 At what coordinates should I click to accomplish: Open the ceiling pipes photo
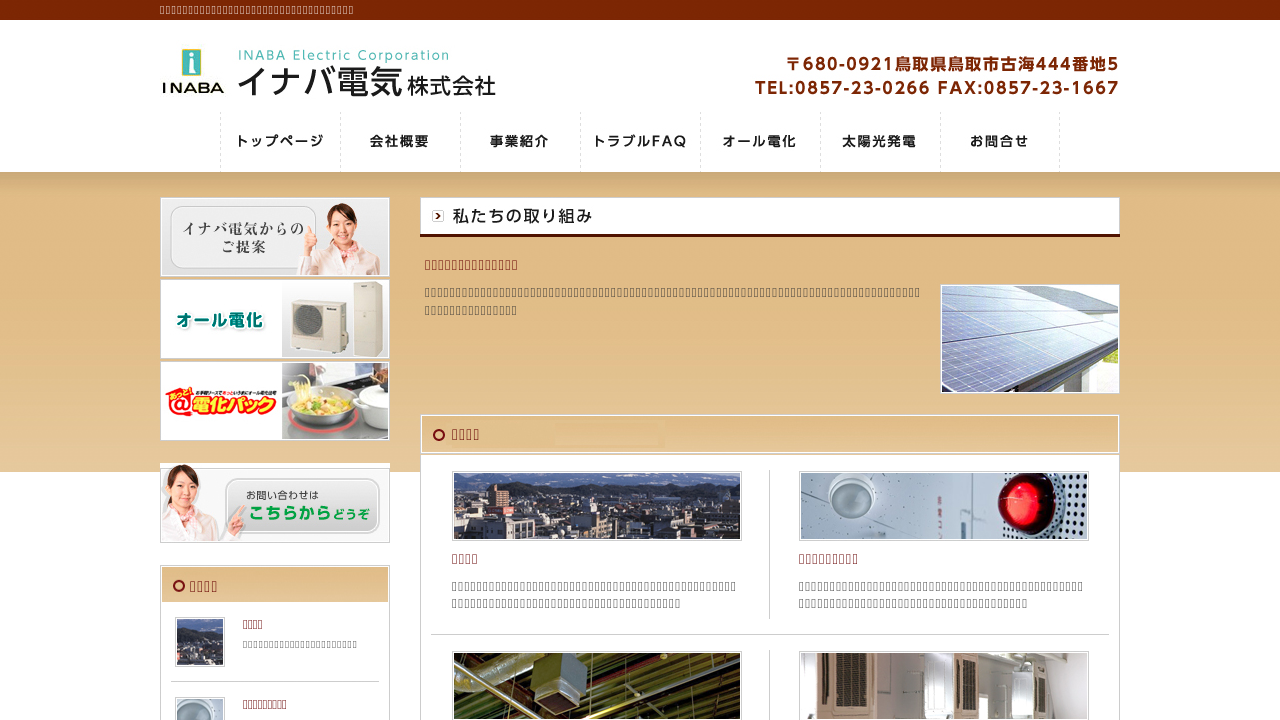[x=597, y=686]
